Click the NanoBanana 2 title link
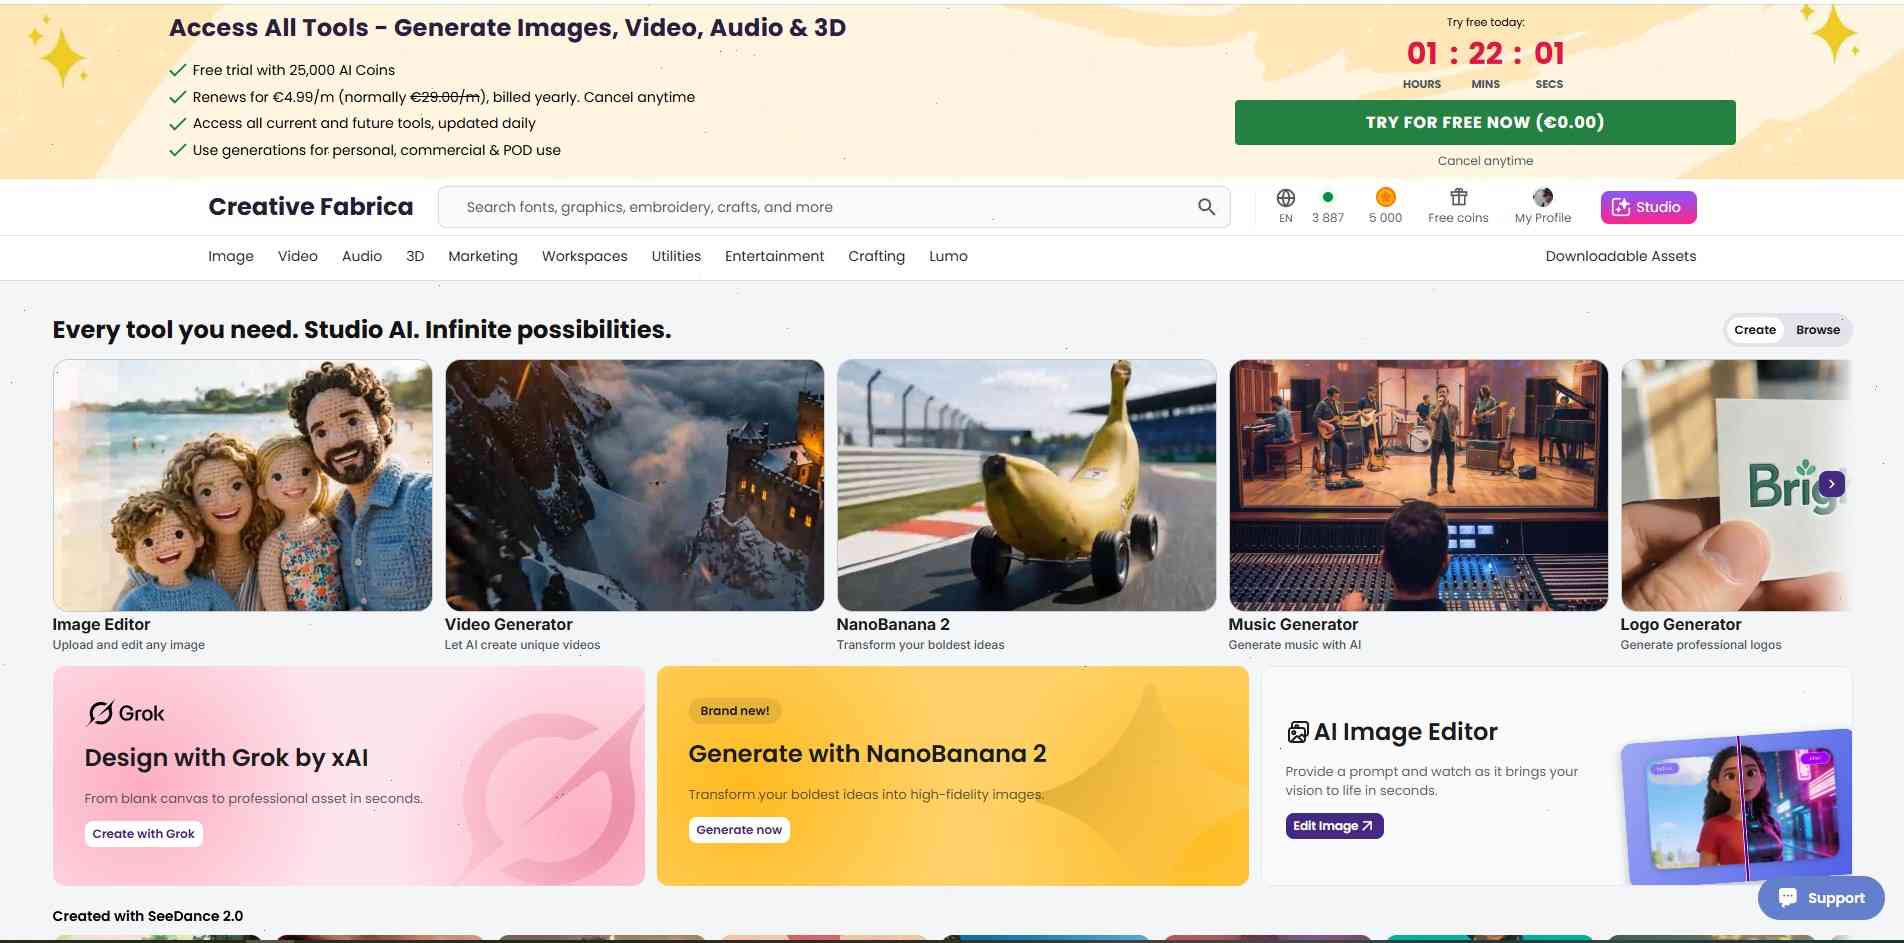 coord(893,624)
